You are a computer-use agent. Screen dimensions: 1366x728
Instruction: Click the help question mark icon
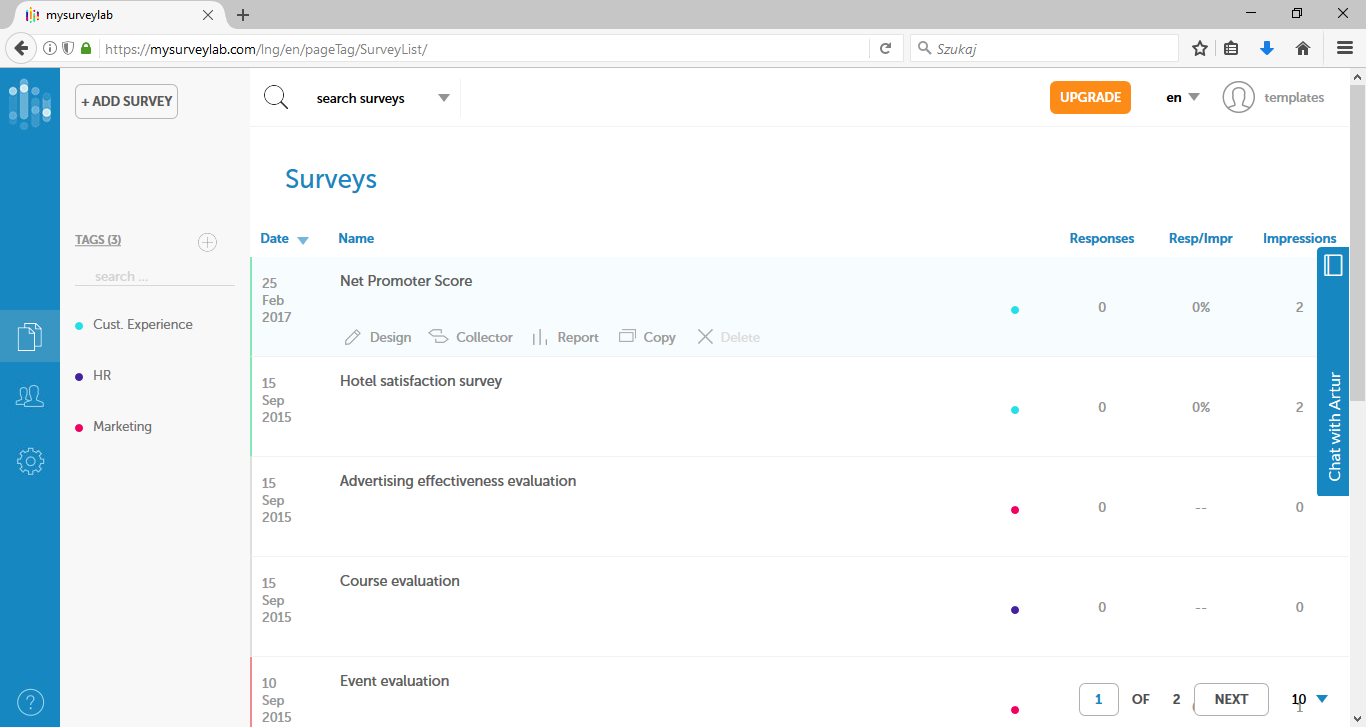[30, 702]
